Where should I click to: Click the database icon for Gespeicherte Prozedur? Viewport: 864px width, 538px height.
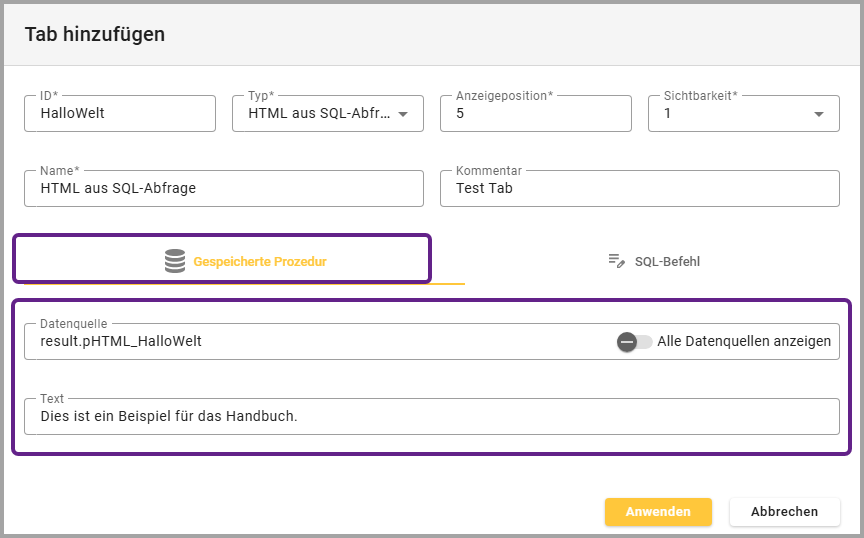pyautogui.click(x=175, y=261)
